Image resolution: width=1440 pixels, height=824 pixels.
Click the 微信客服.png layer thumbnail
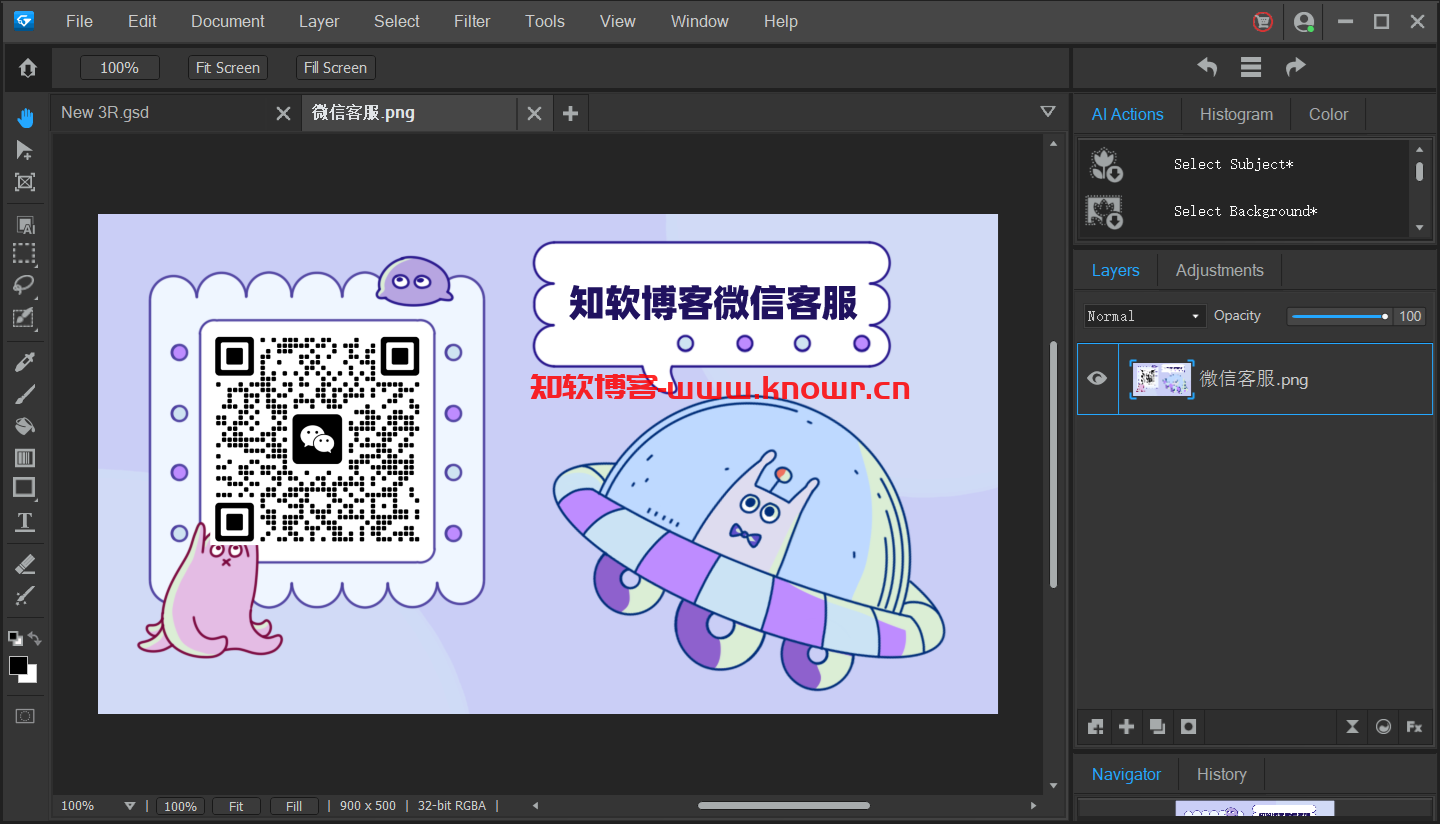tap(1162, 379)
